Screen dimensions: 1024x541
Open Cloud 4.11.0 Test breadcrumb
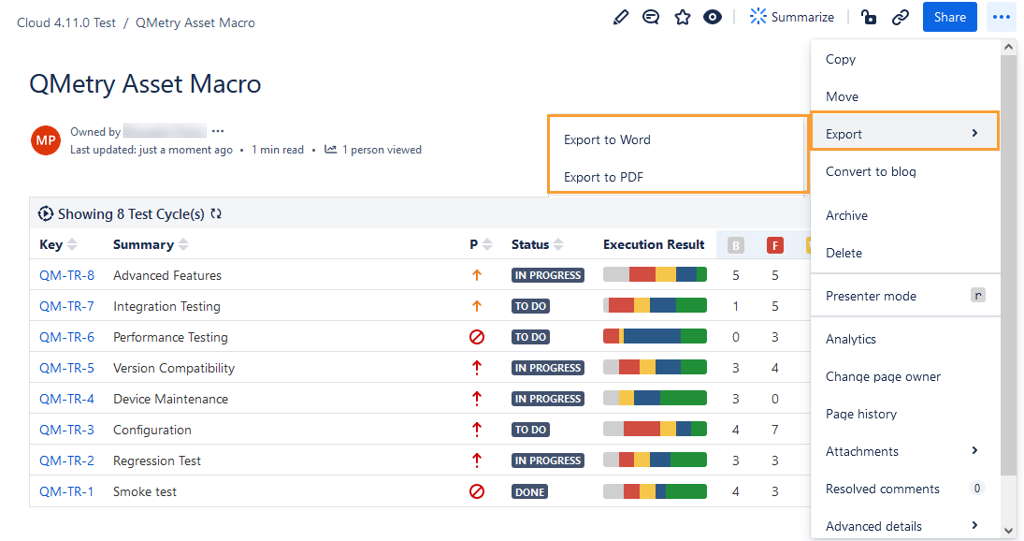tap(66, 23)
